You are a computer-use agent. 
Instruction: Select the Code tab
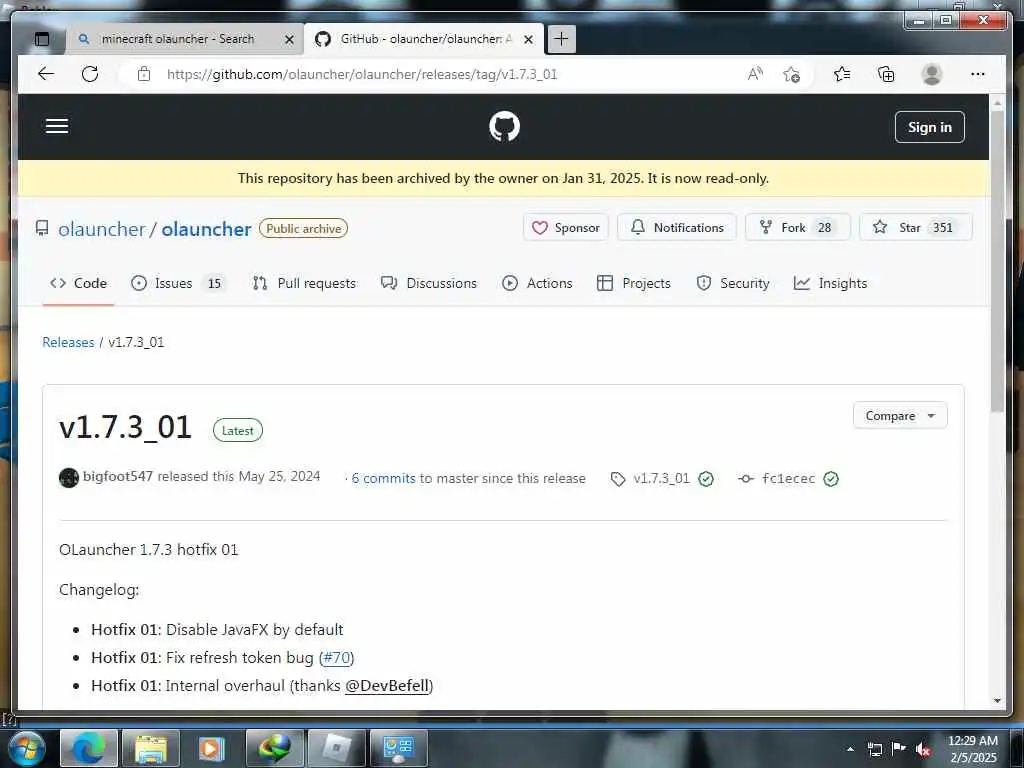(78, 283)
